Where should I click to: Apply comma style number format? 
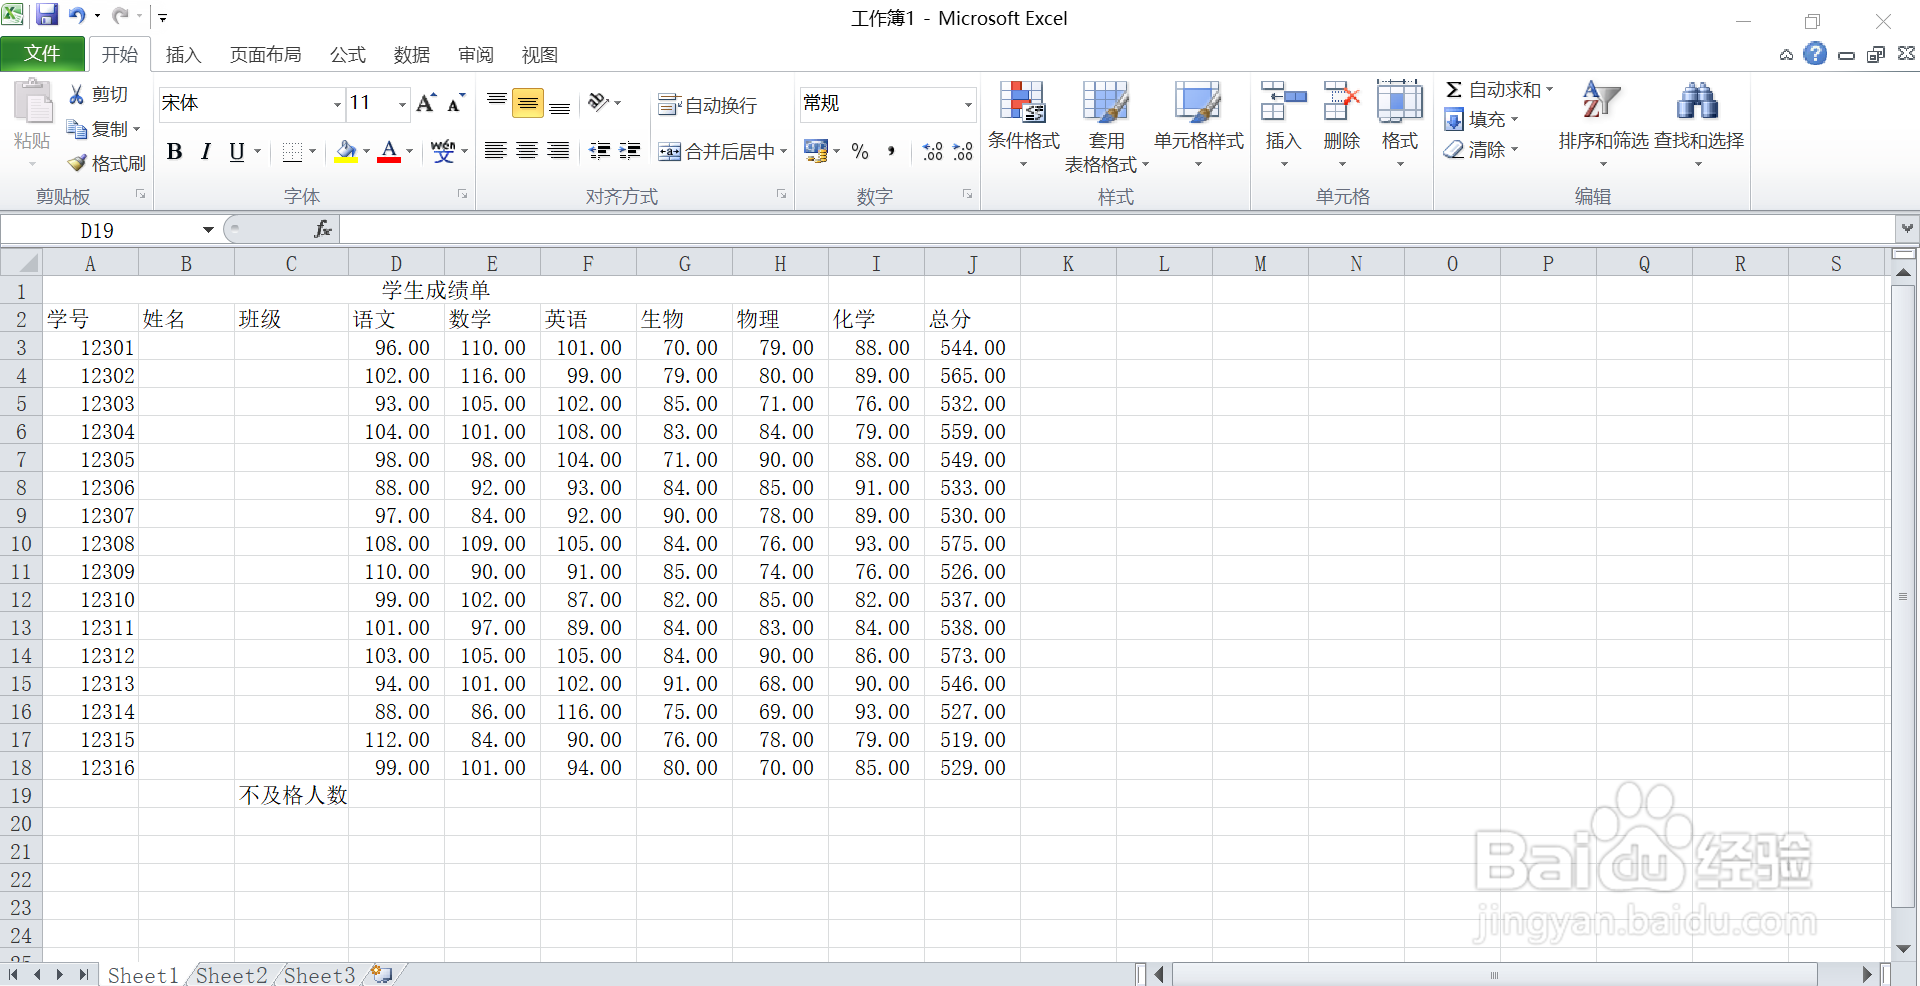pyautogui.click(x=891, y=151)
